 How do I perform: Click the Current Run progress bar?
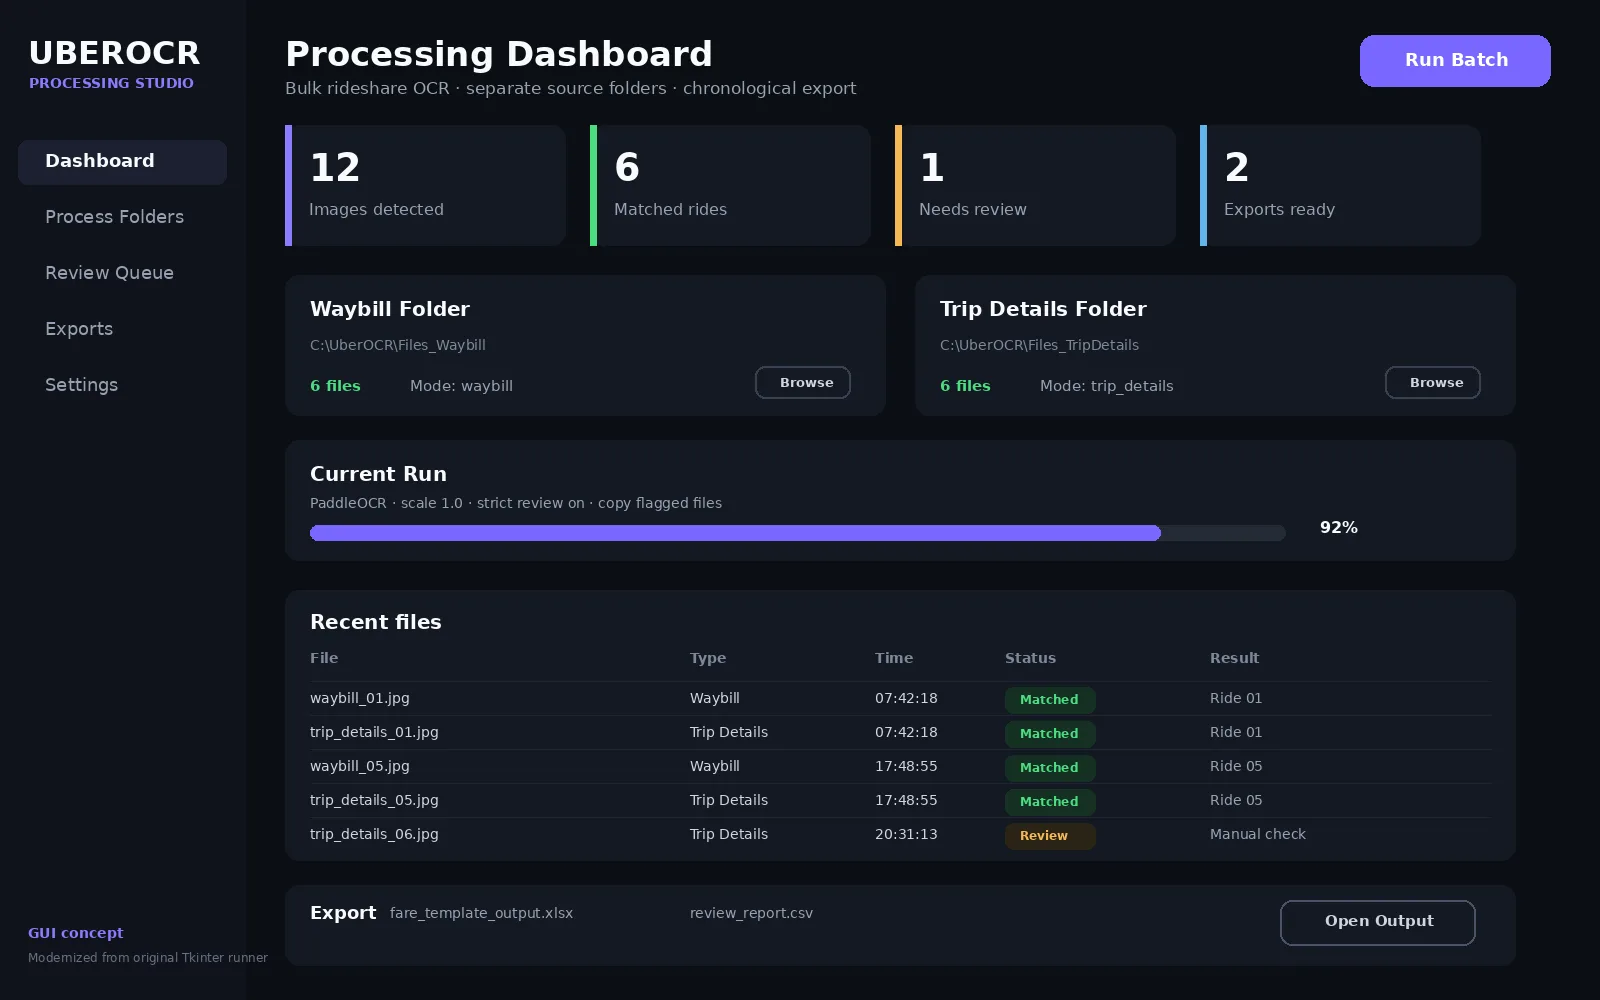tap(798, 533)
